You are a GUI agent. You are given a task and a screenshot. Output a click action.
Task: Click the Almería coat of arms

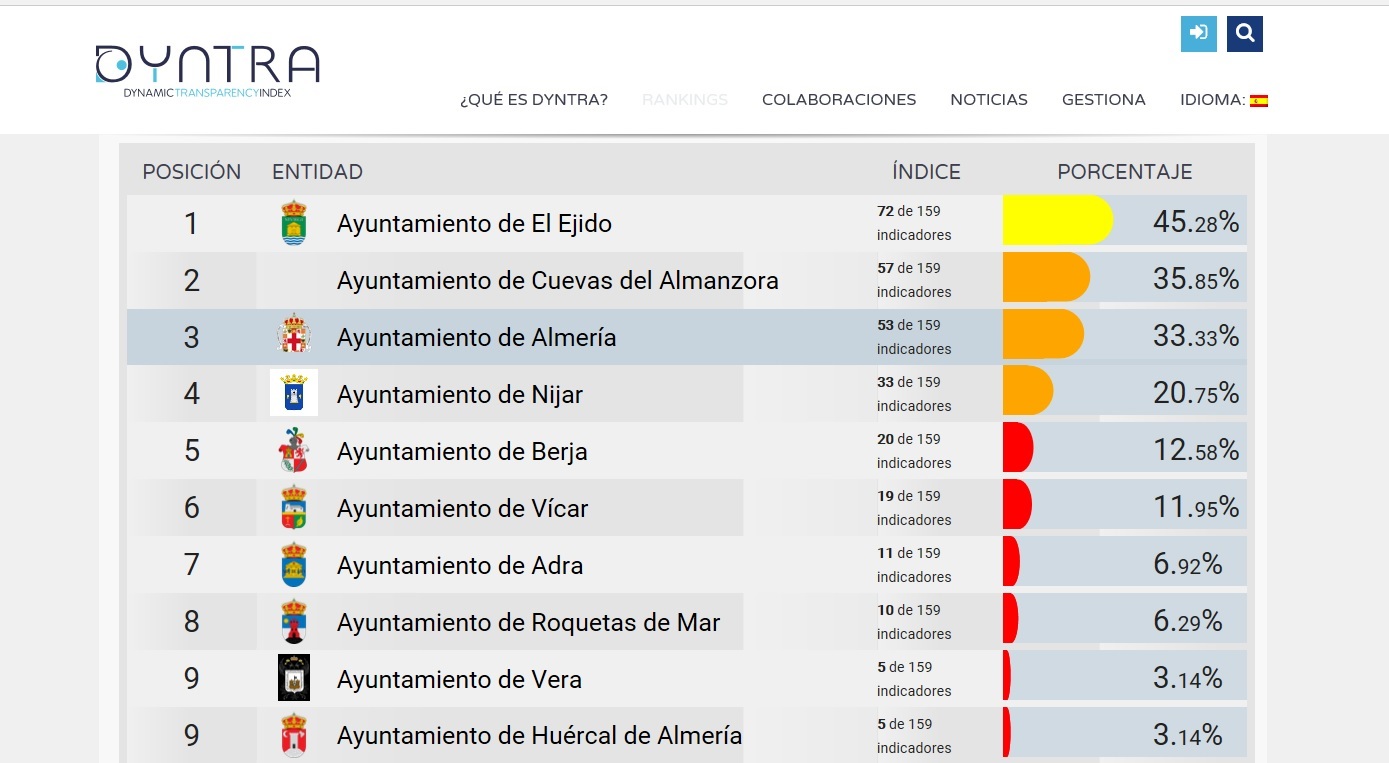point(294,334)
